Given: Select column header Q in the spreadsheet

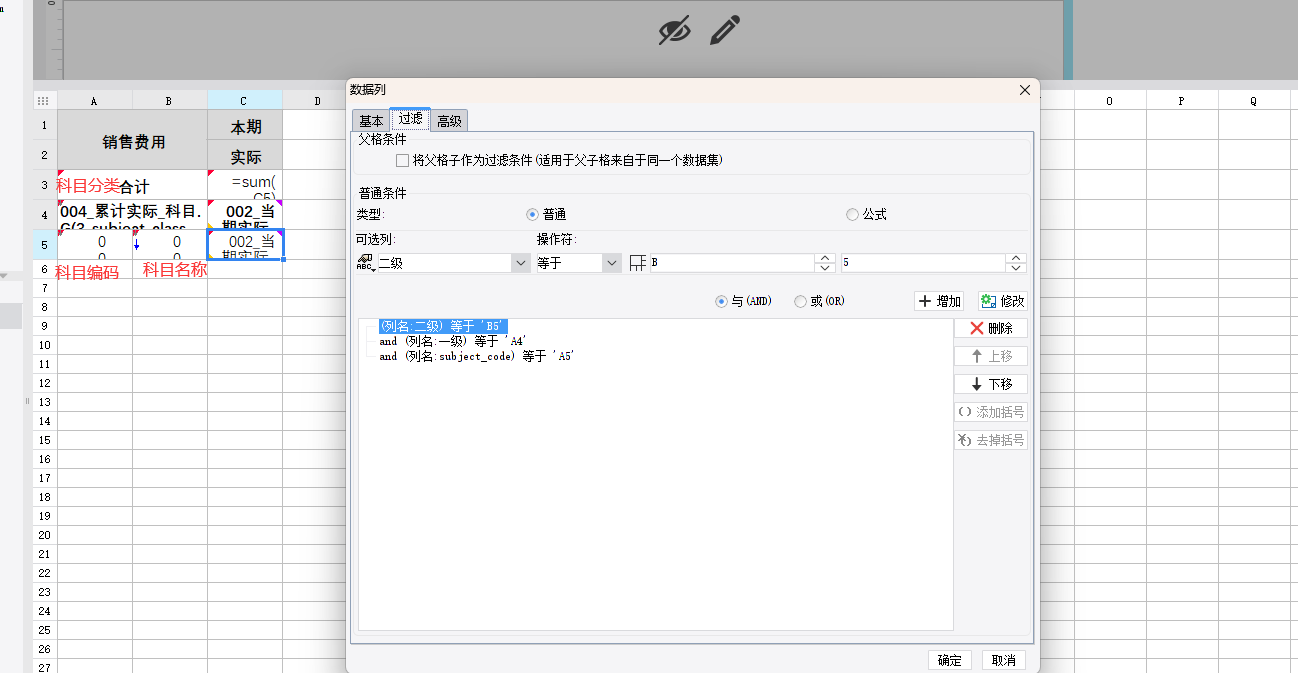Looking at the screenshot, I should point(1253,101).
